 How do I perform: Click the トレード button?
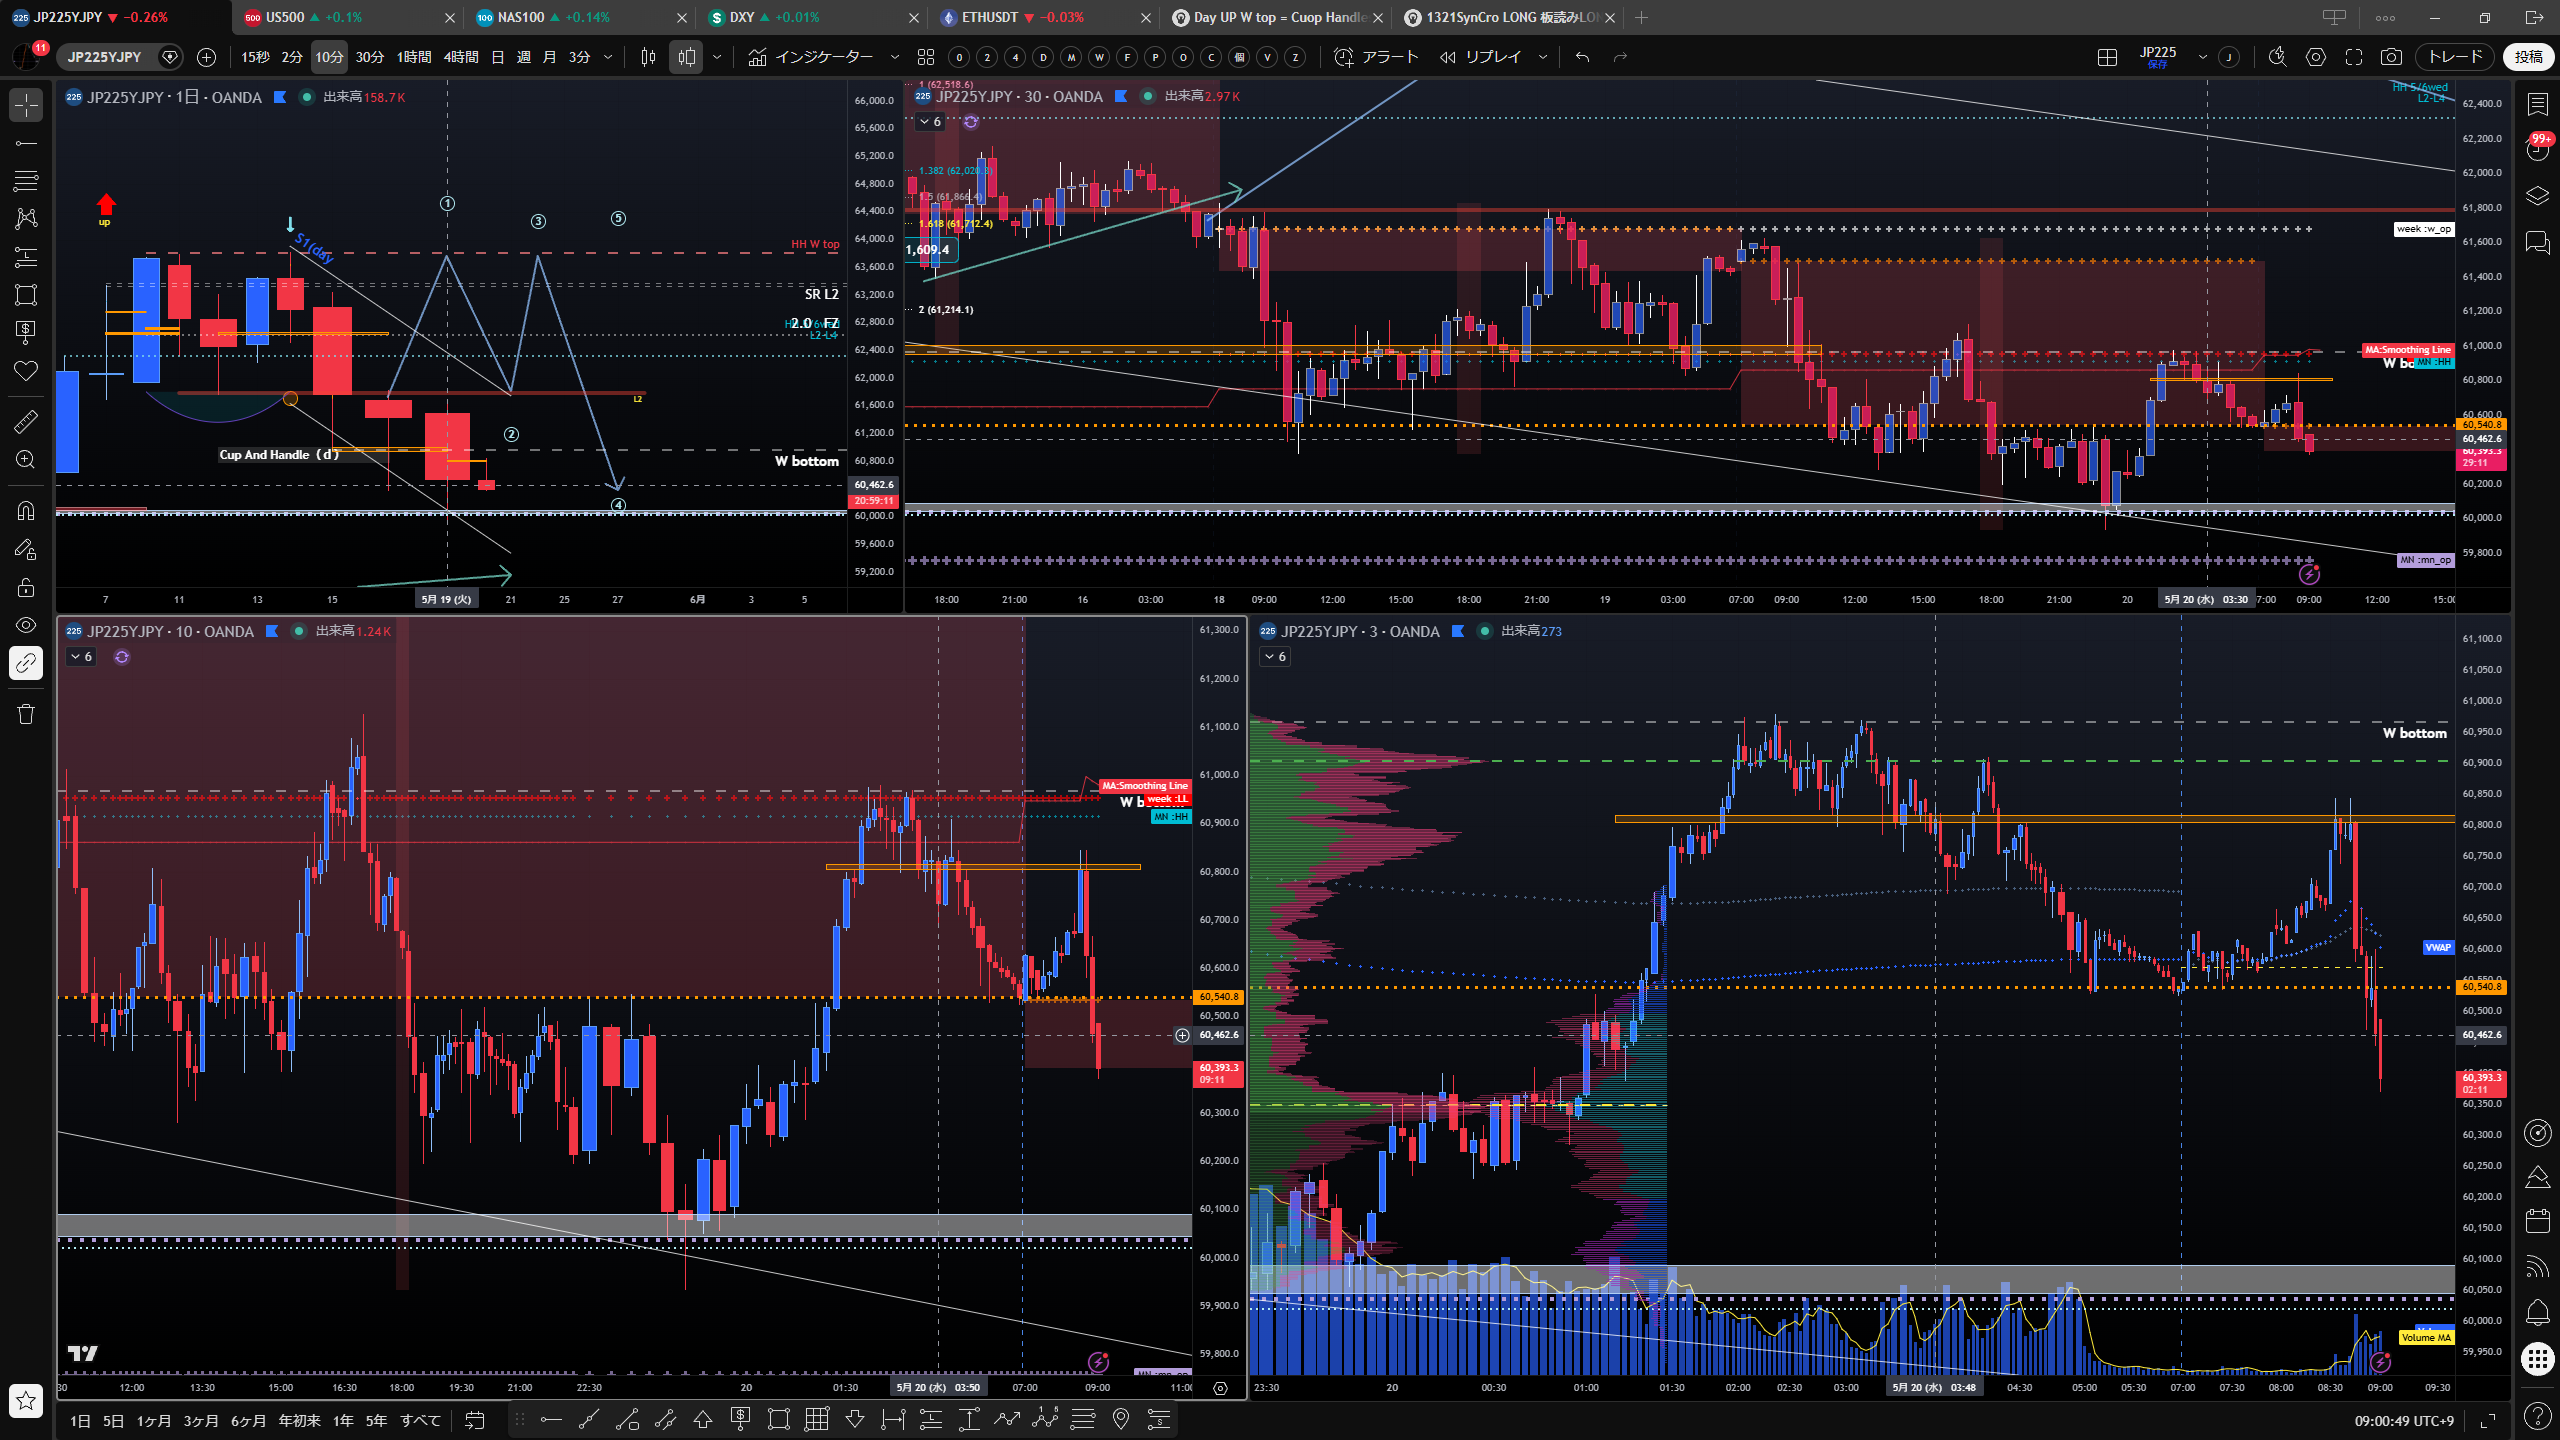[2455, 57]
